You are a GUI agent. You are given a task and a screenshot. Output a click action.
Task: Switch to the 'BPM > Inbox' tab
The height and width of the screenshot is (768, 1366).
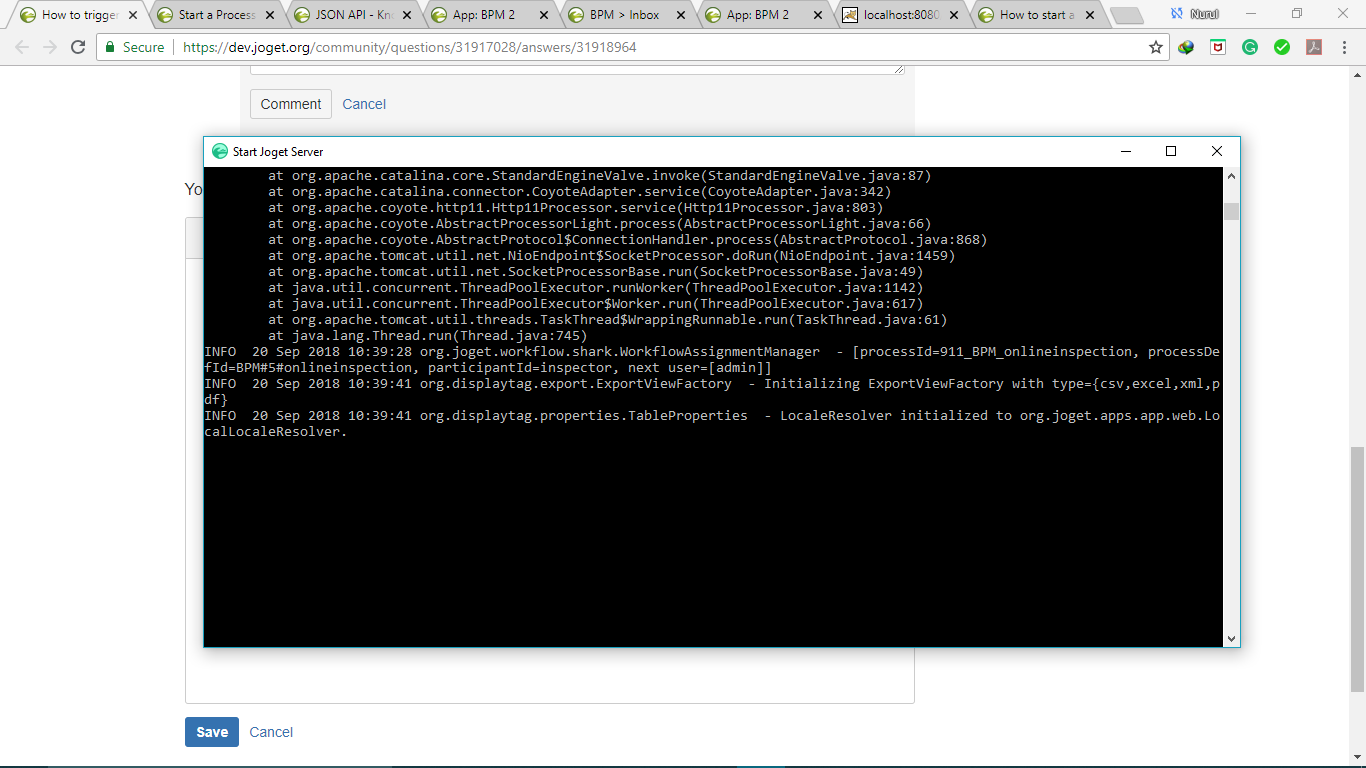pyautogui.click(x=625, y=15)
